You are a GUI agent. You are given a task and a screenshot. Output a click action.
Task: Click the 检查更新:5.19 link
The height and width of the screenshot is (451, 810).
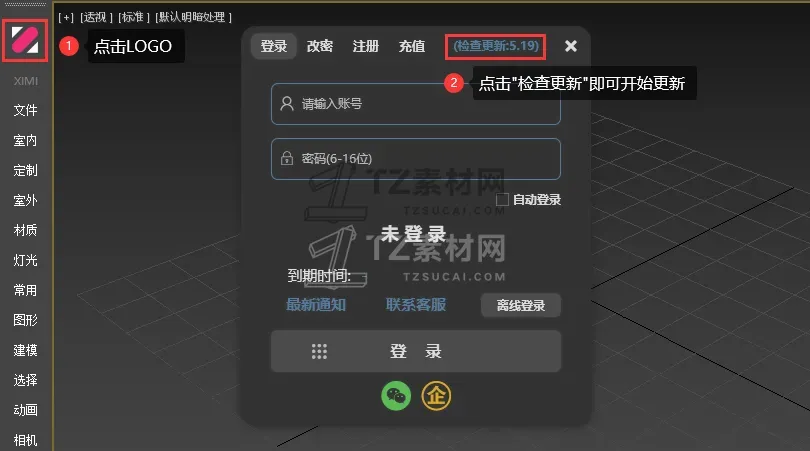(496, 46)
